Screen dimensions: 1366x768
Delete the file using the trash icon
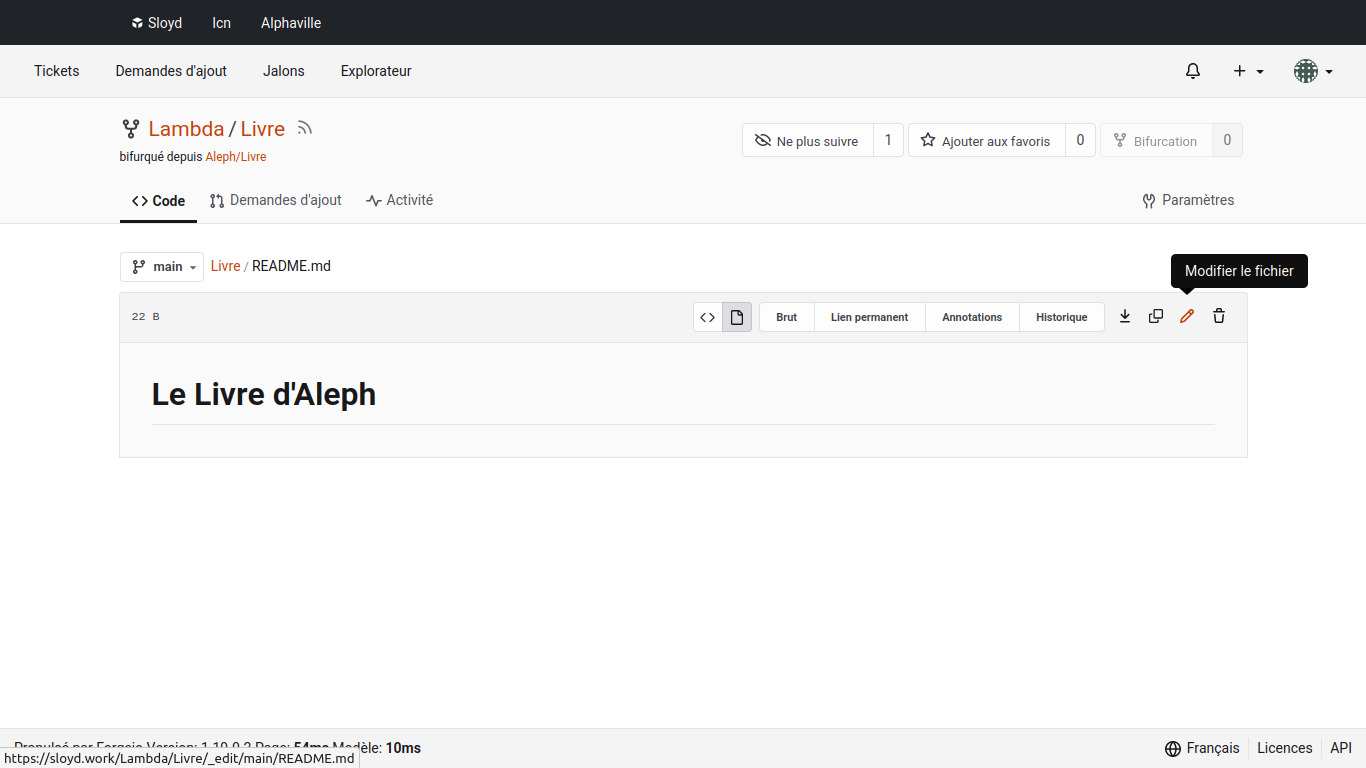pos(1219,317)
